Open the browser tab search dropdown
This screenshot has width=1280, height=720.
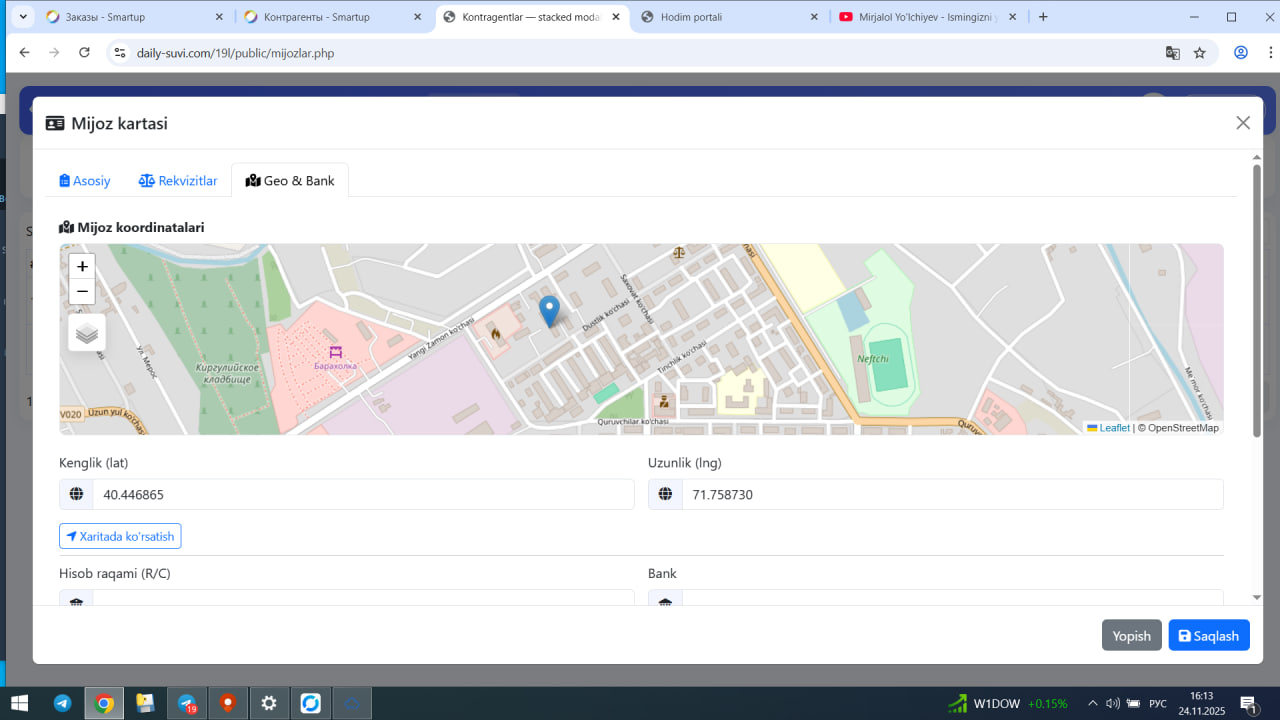[x=22, y=17]
